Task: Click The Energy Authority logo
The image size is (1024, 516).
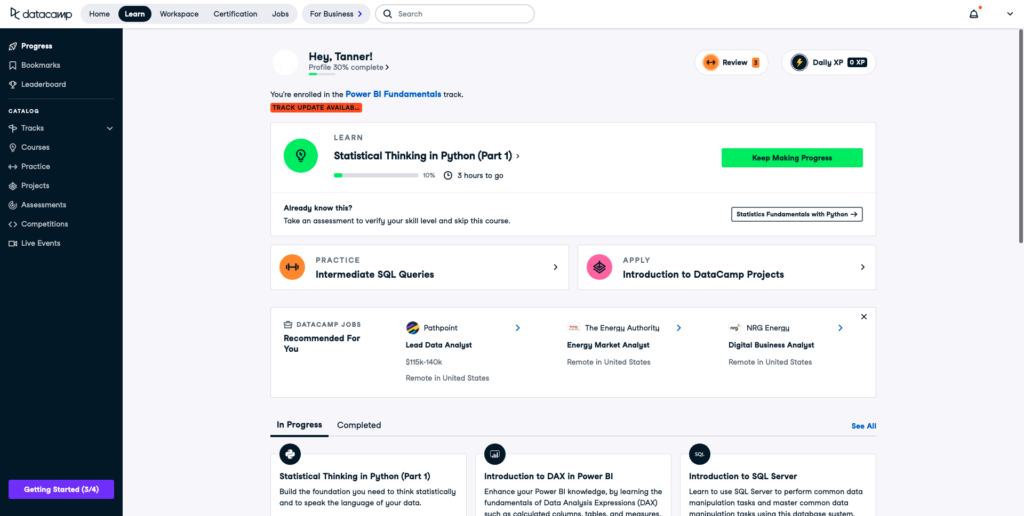Action: [x=573, y=328]
